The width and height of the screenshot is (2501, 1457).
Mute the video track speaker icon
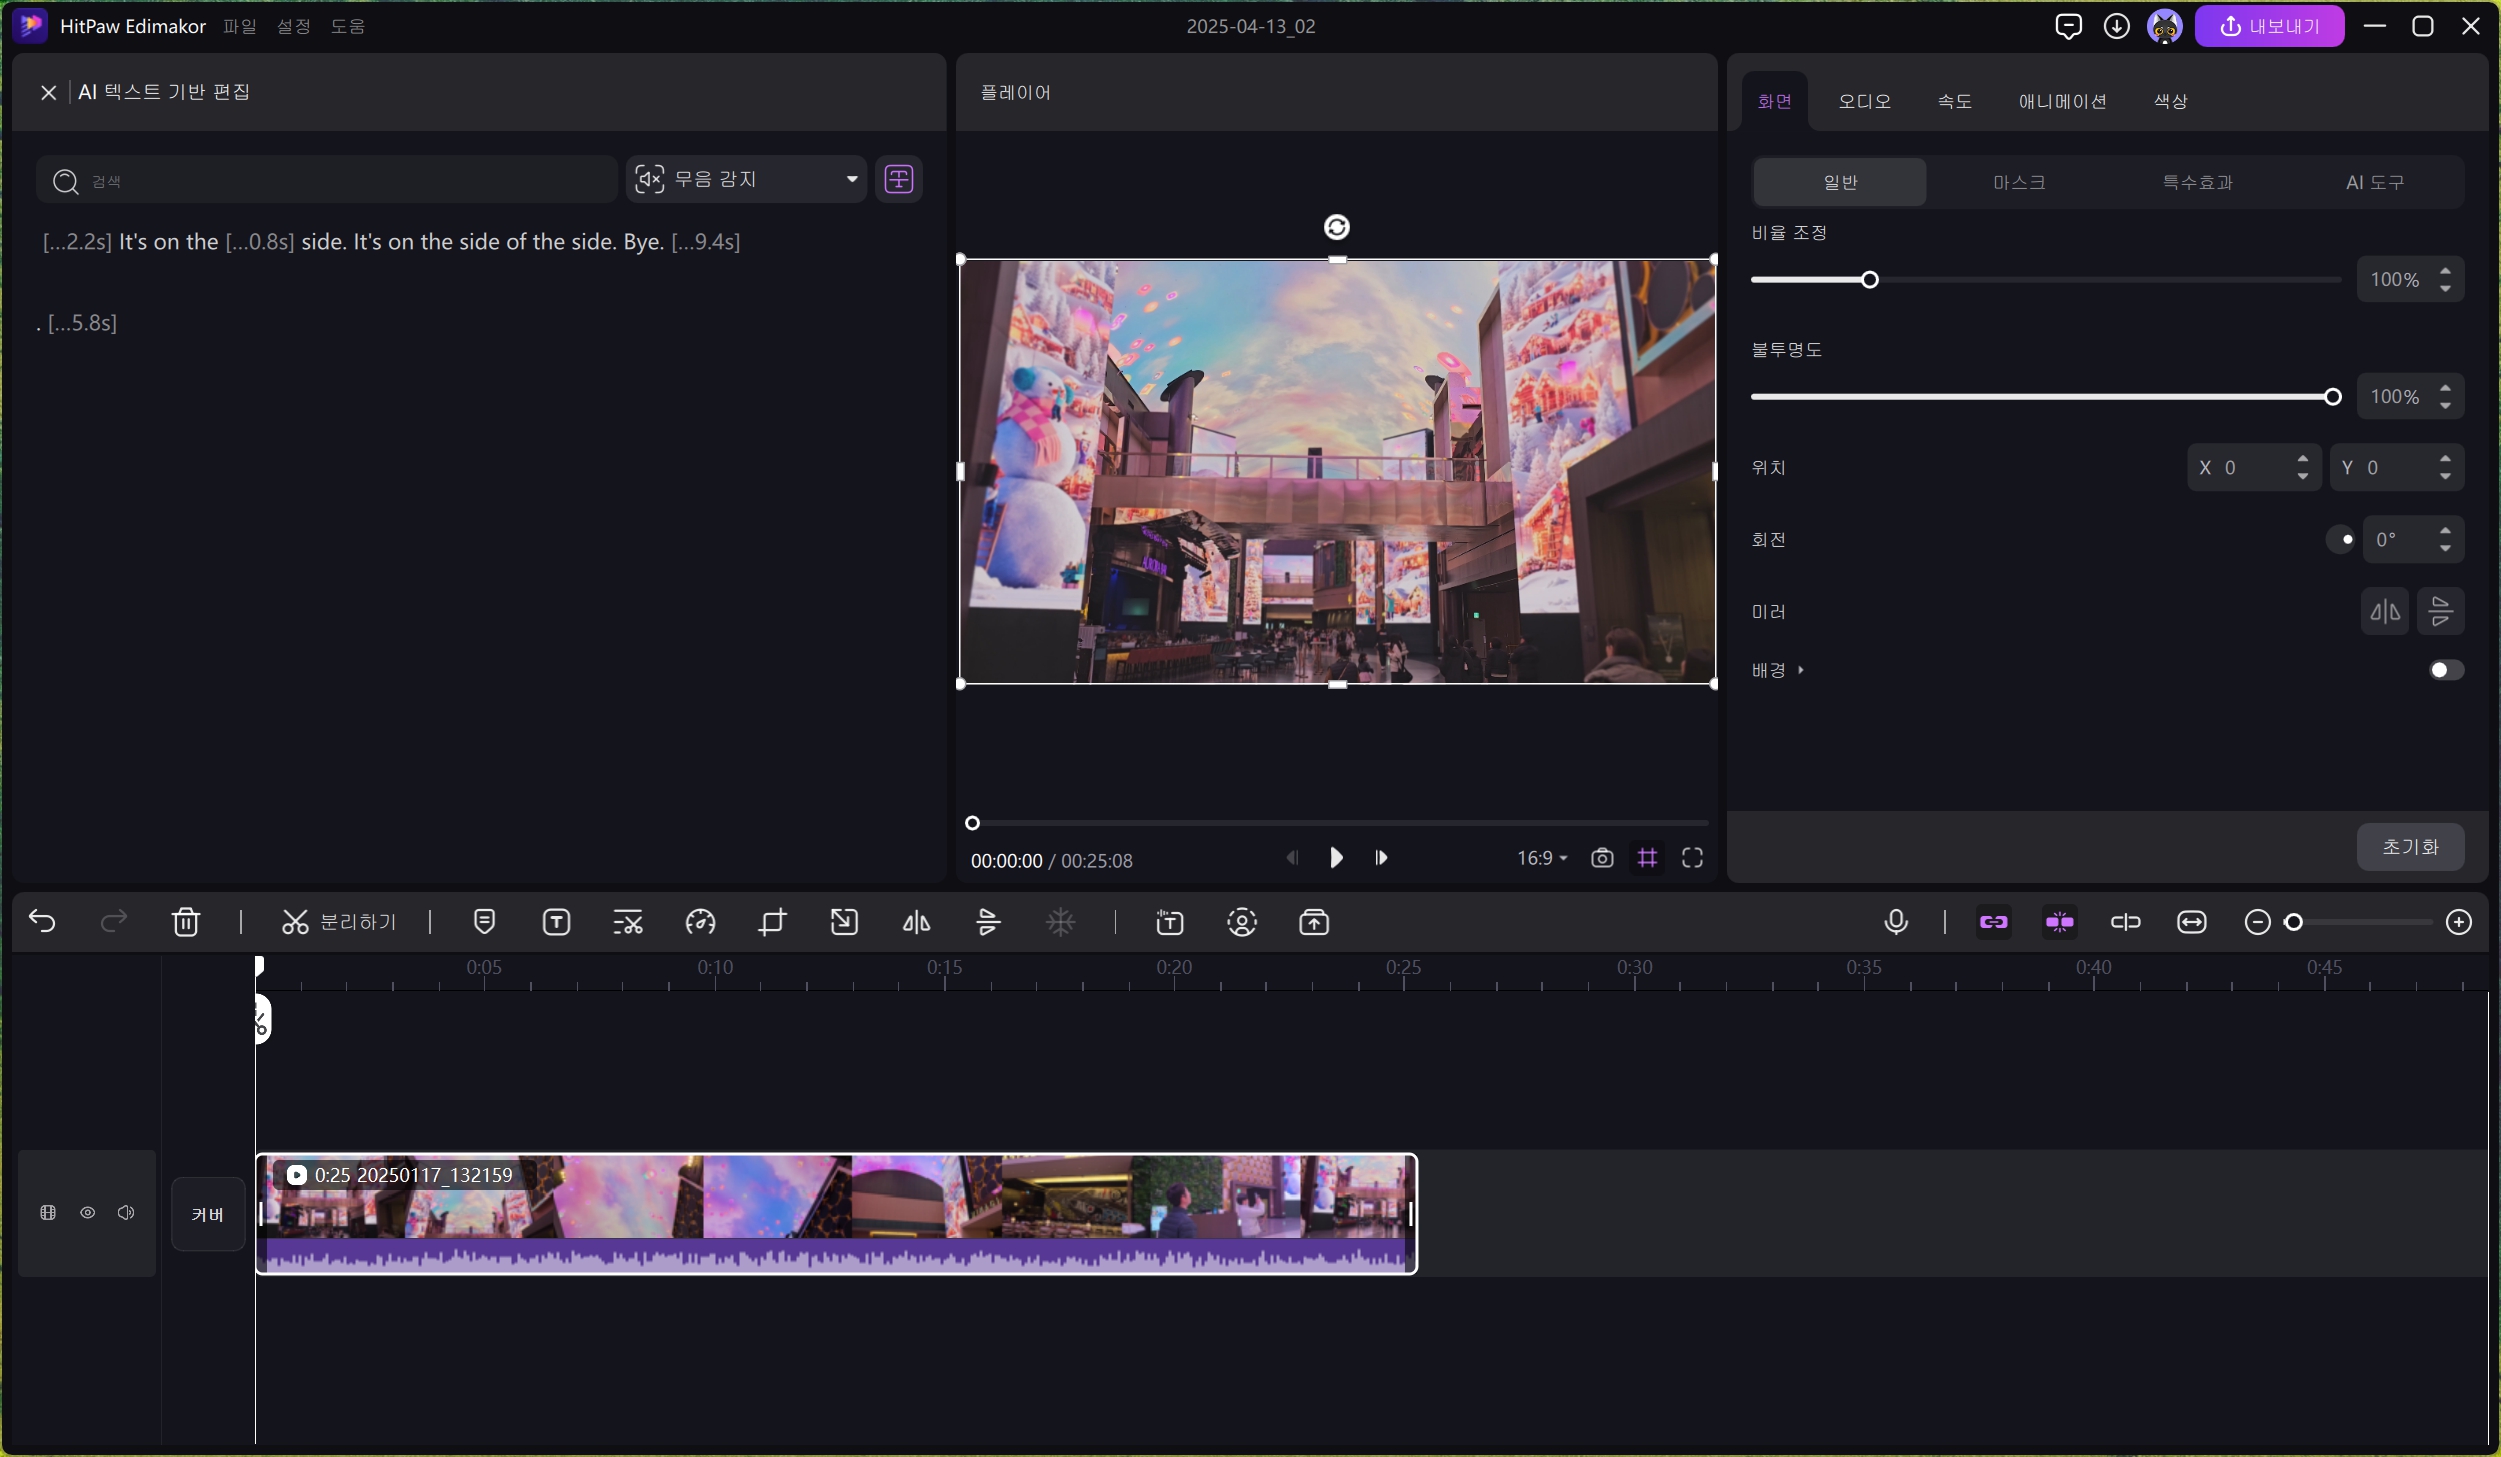pyautogui.click(x=126, y=1213)
